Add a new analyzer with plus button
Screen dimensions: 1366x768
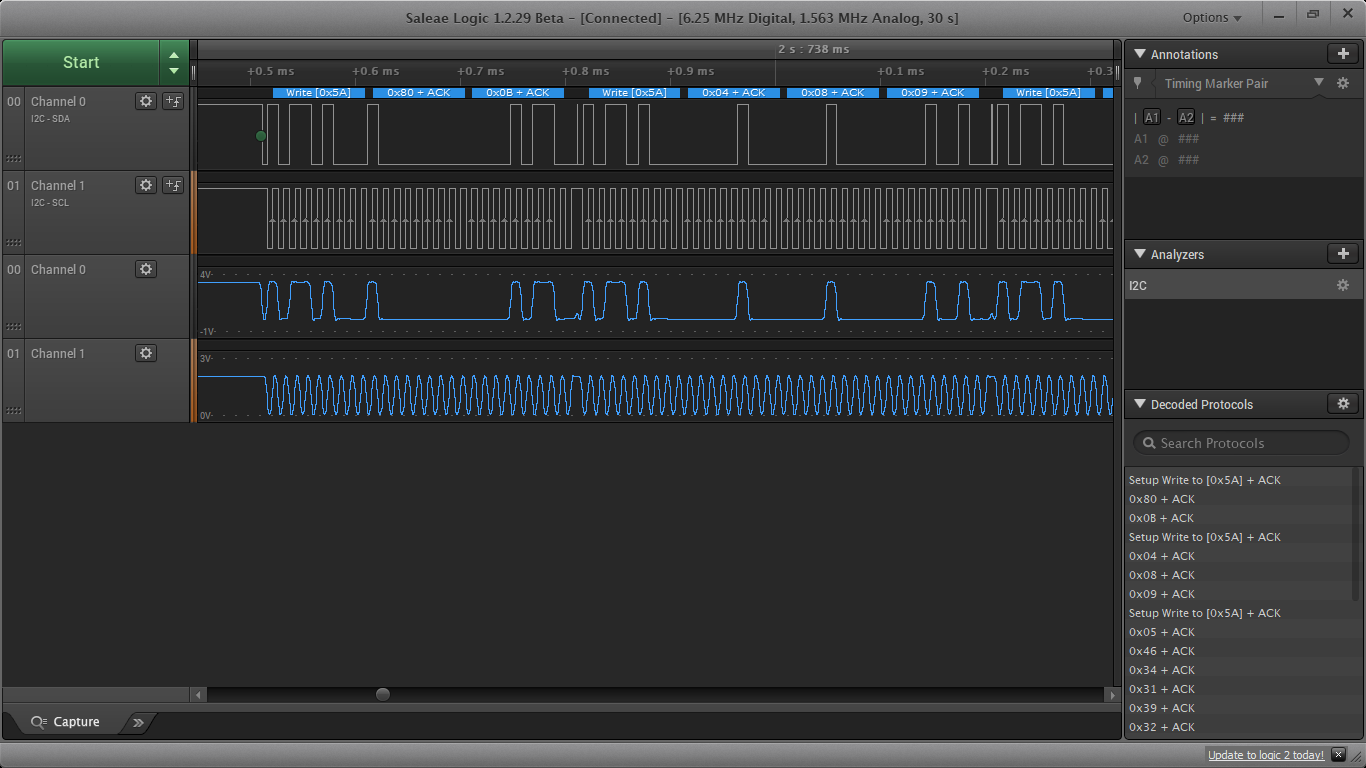coord(1343,254)
